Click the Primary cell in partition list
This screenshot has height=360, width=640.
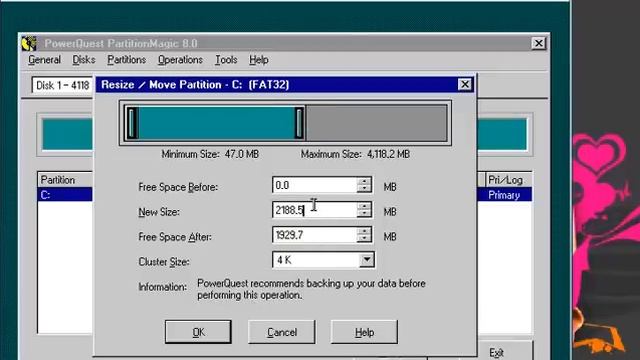(504, 195)
